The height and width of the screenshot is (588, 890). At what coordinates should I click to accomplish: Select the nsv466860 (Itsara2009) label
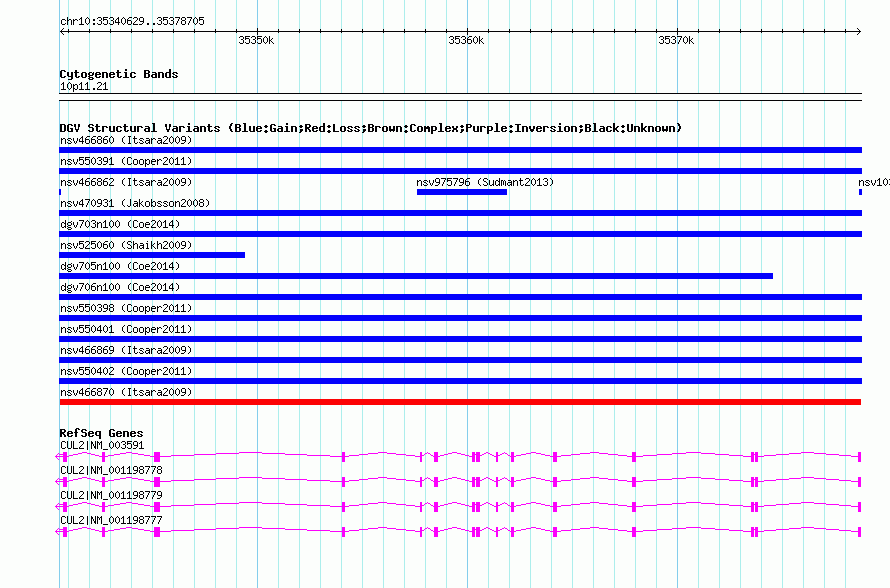pyautogui.click(x=126, y=140)
